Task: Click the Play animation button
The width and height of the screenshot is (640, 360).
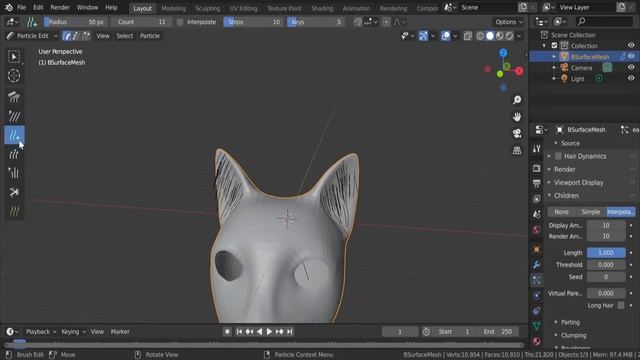Action: [269, 332]
